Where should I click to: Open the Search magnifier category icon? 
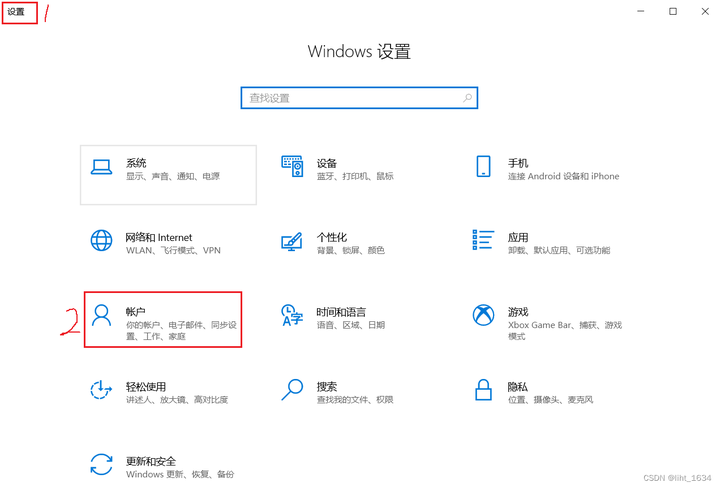(292, 390)
